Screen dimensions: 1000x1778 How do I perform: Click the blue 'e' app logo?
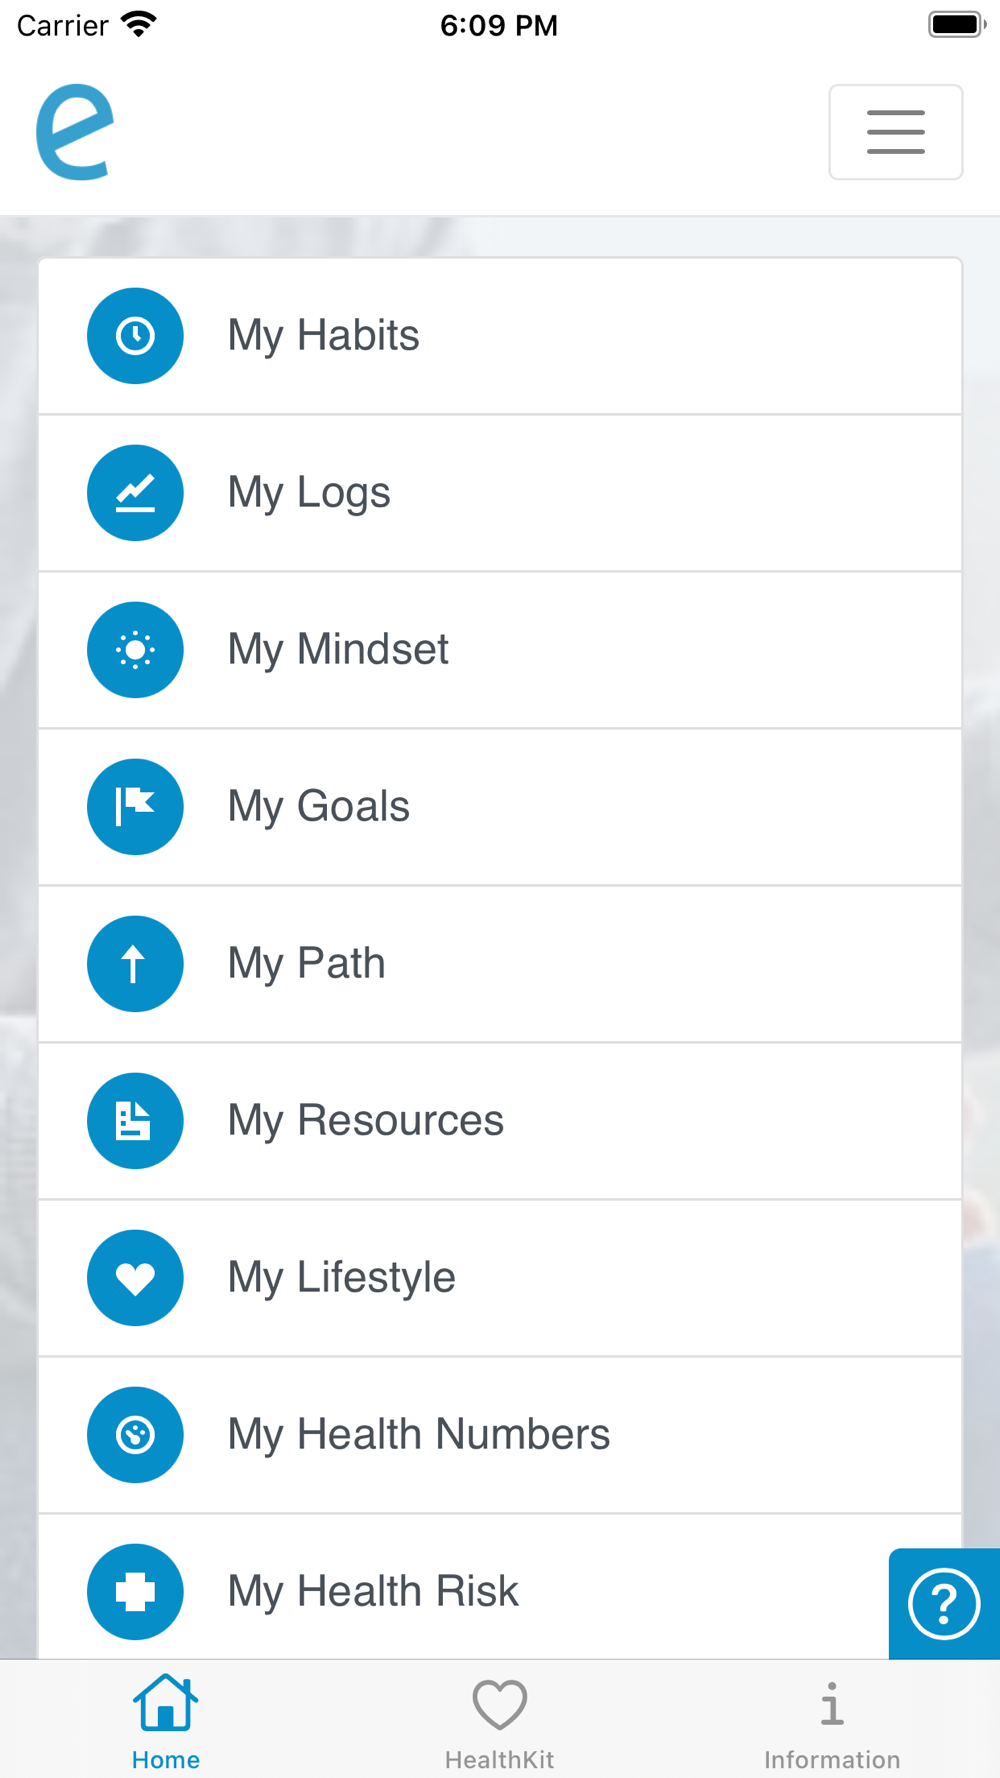(x=75, y=132)
